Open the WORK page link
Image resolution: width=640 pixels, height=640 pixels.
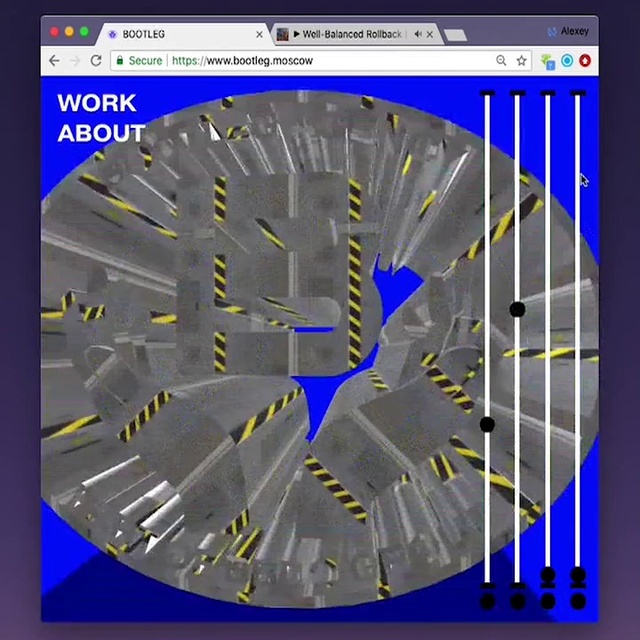point(96,103)
